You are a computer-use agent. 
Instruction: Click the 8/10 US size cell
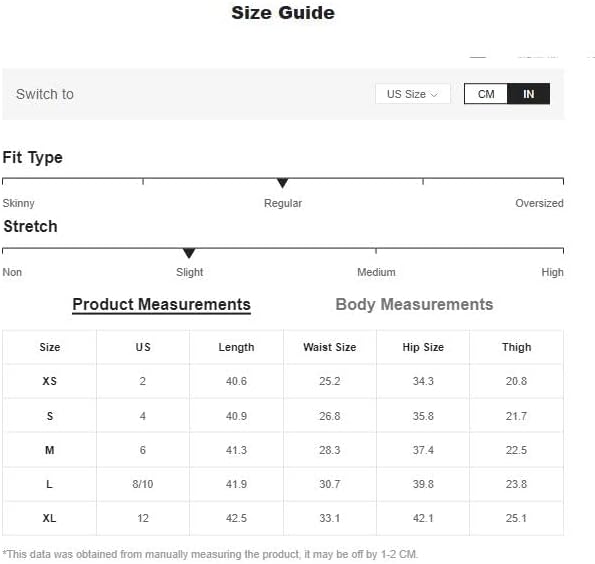pos(143,484)
